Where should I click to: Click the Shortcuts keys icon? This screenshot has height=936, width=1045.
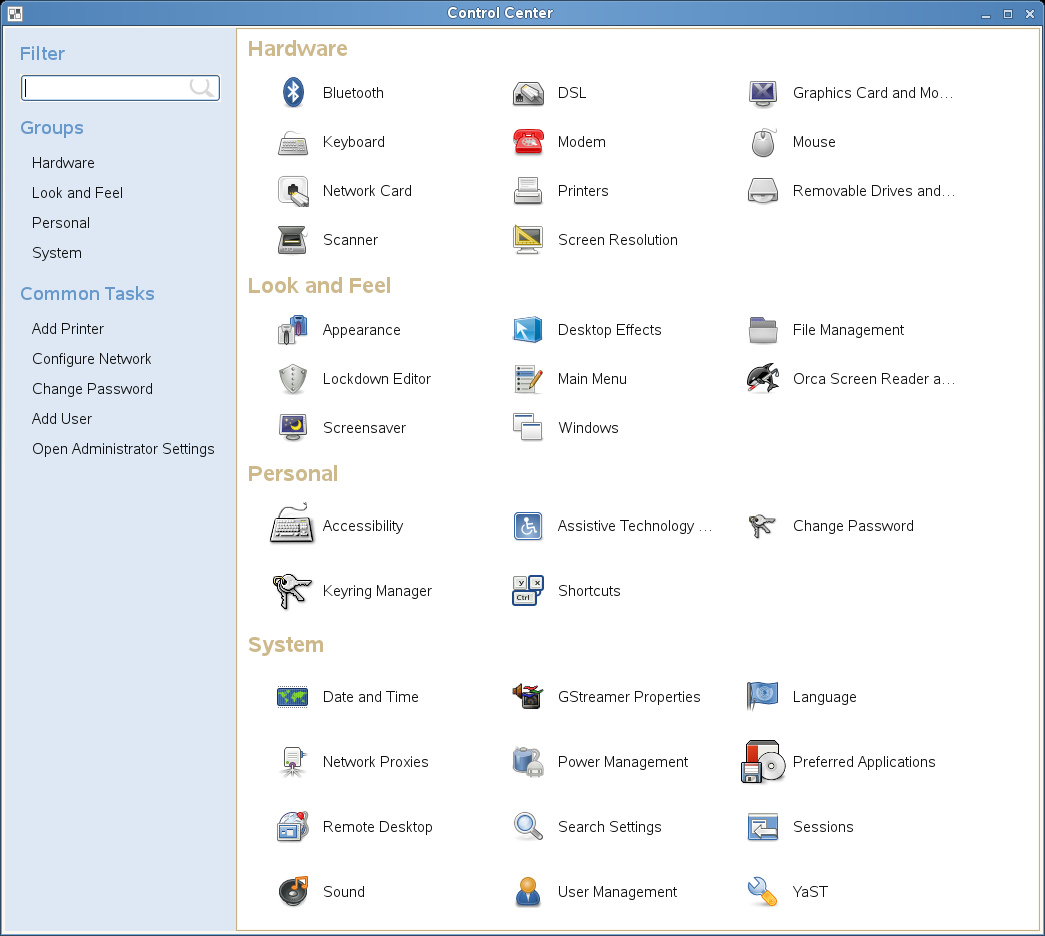coord(528,591)
